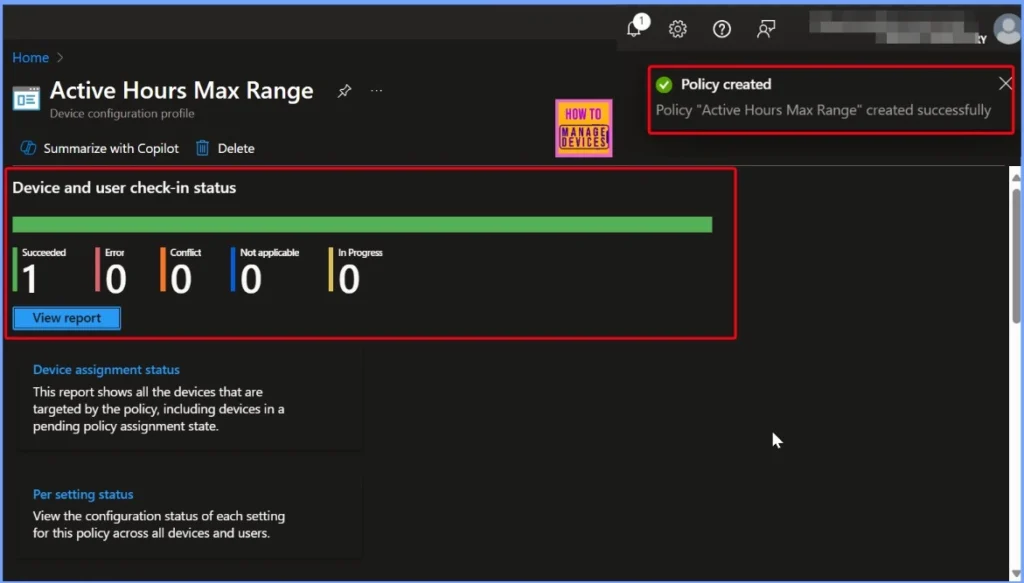Go to the Home breadcrumb
This screenshot has height=583, width=1024.
click(31, 57)
